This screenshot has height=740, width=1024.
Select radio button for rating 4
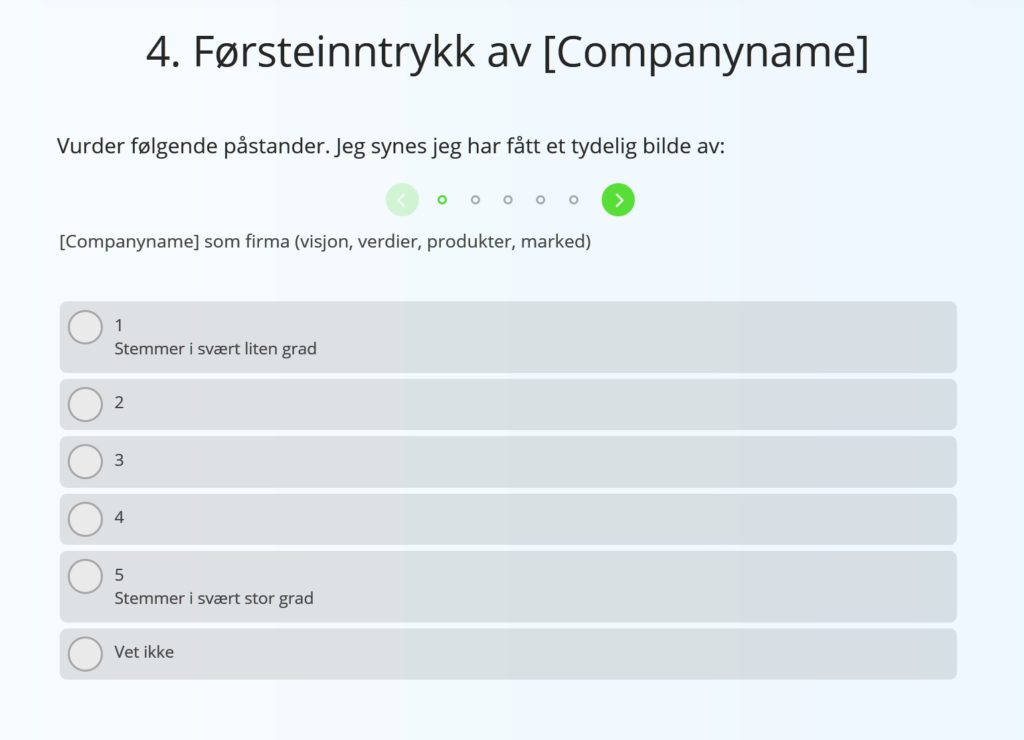click(85, 518)
